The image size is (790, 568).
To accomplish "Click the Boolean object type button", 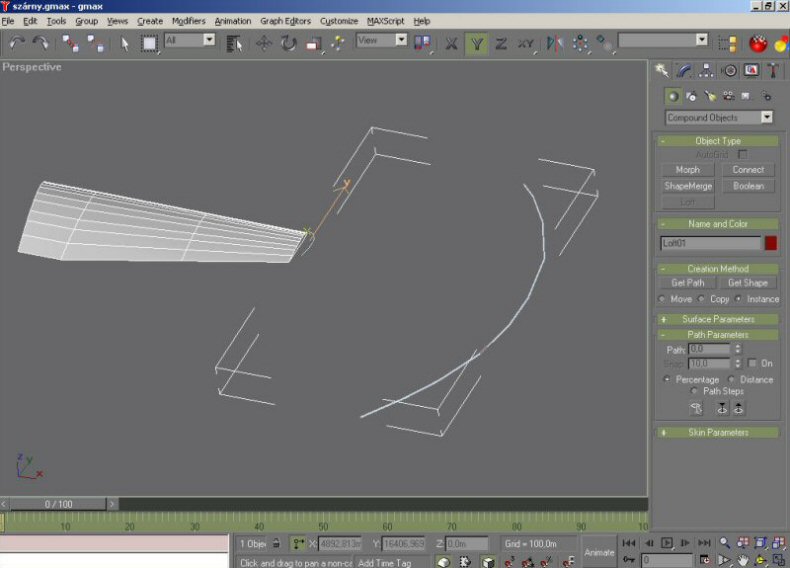I will click(748, 186).
